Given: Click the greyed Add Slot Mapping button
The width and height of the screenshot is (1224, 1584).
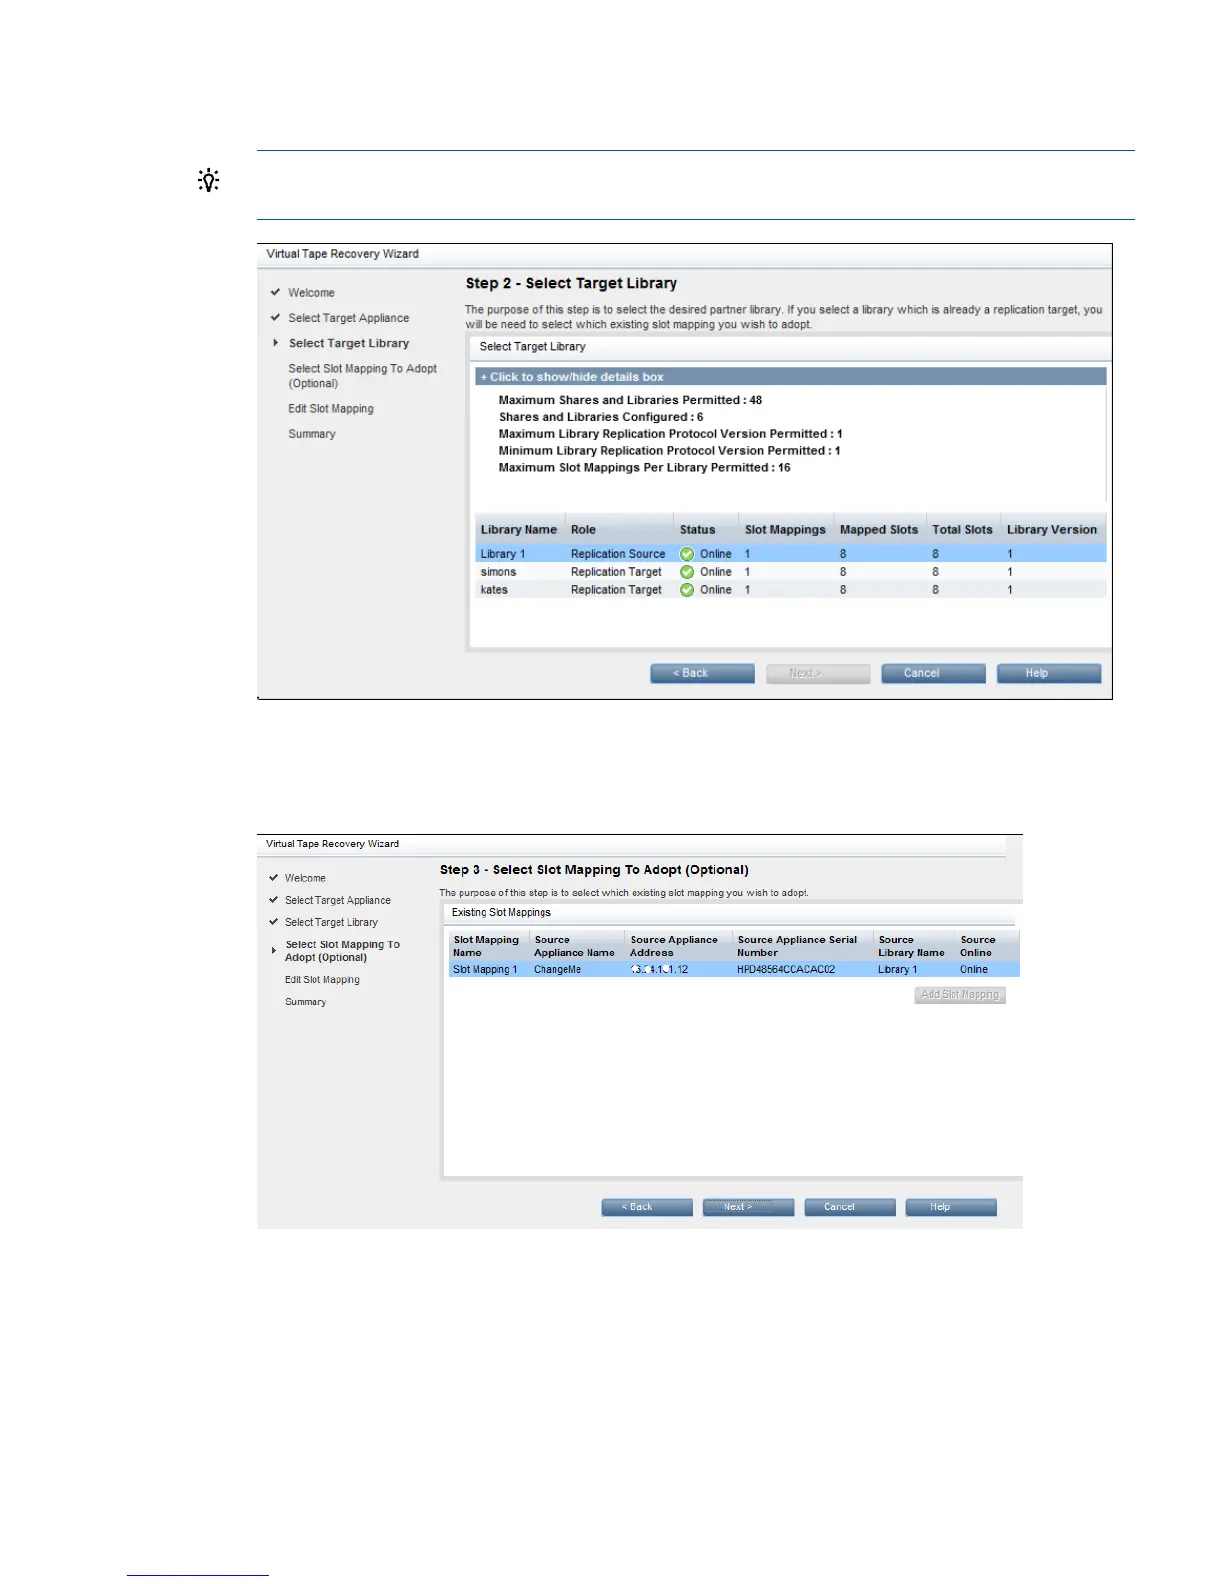Looking at the screenshot, I should [960, 995].
